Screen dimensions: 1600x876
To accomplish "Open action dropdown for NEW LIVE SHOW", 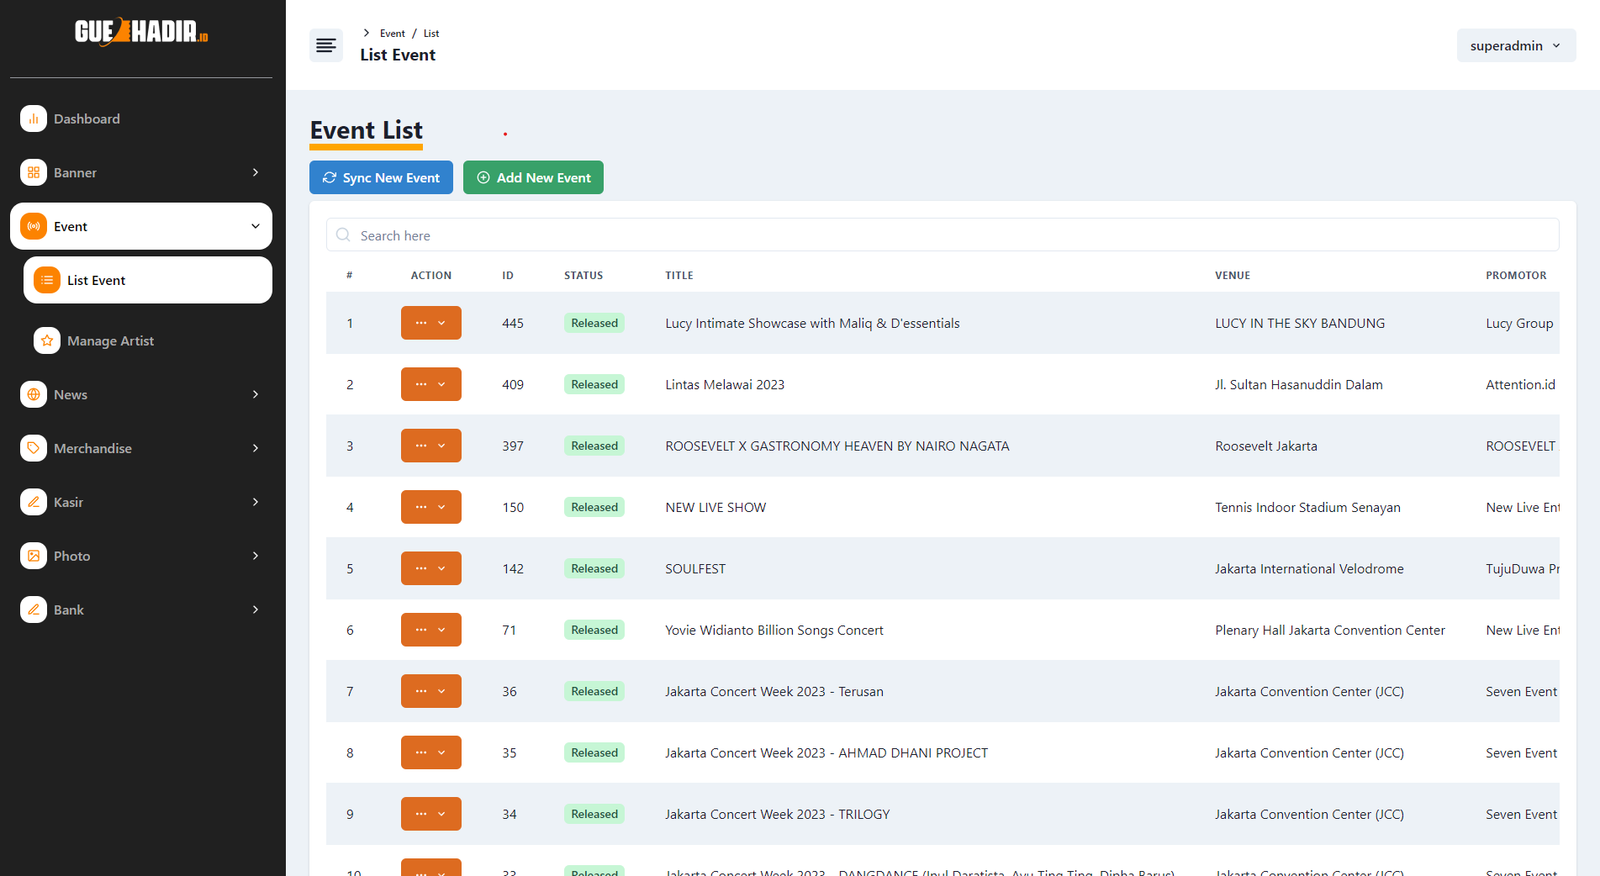I will click(431, 507).
